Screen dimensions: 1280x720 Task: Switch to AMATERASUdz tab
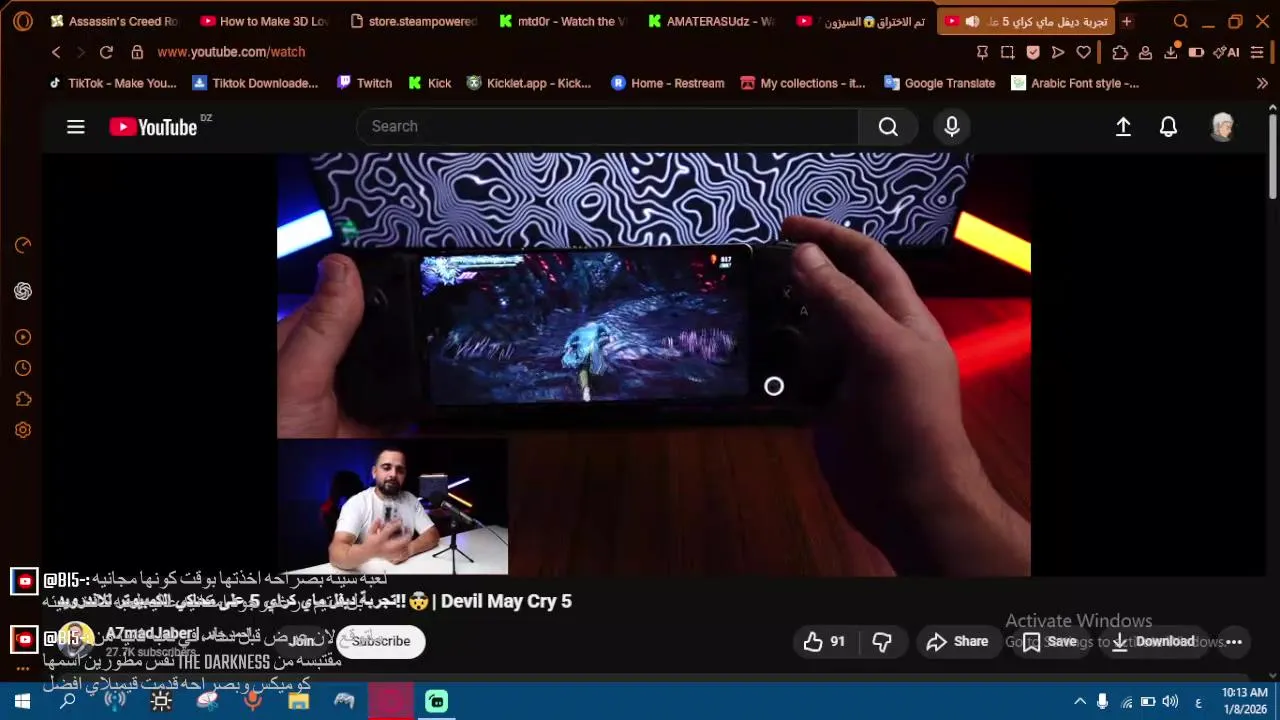click(712, 21)
